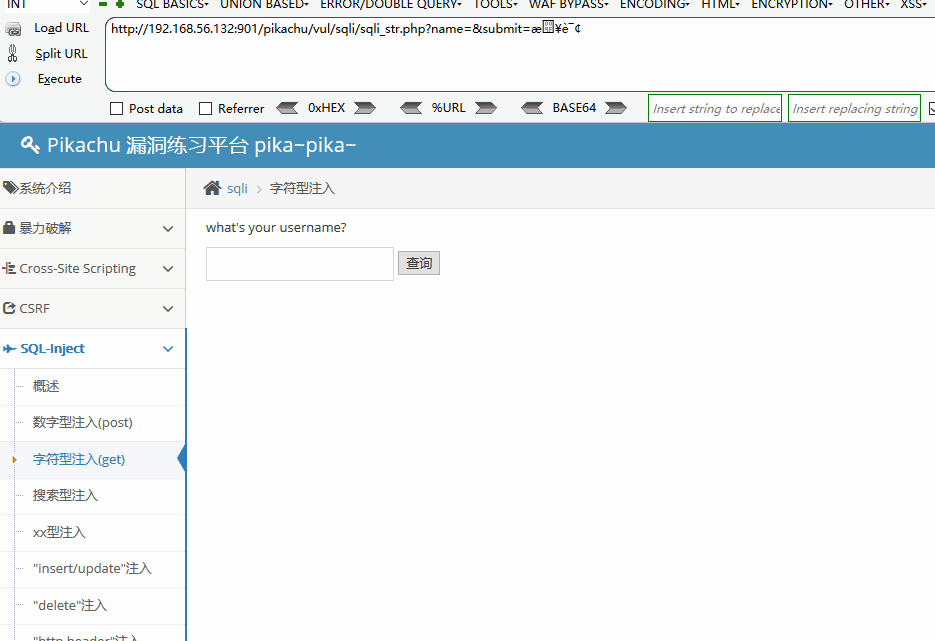Click the "what's your username?" text
This screenshot has width=935, height=641.
[276, 227]
